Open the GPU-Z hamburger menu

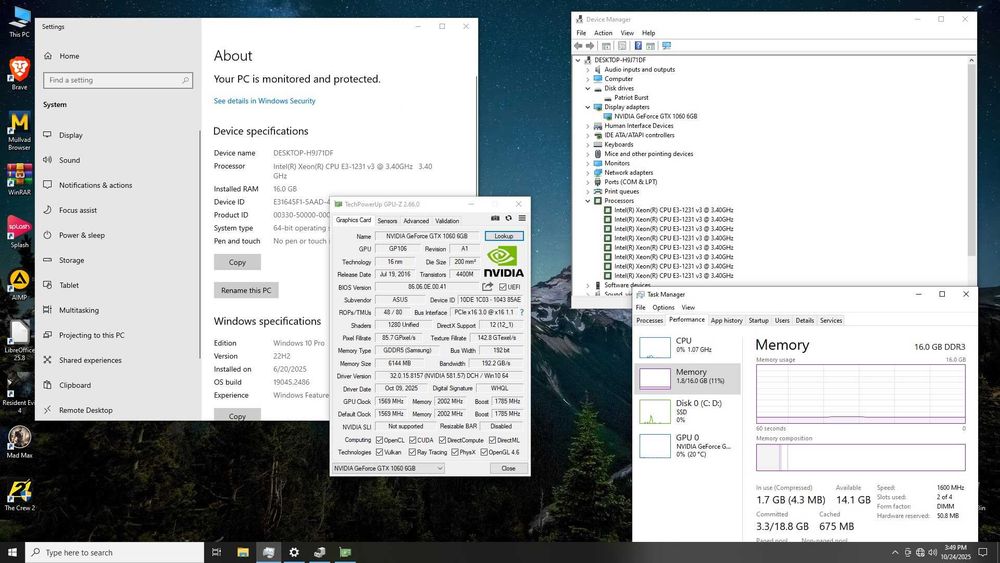(x=521, y=219)
